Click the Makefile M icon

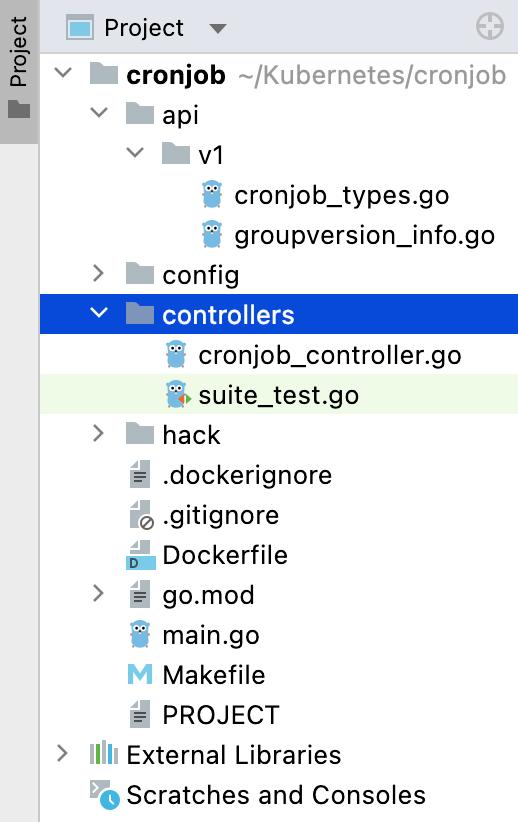140,674
